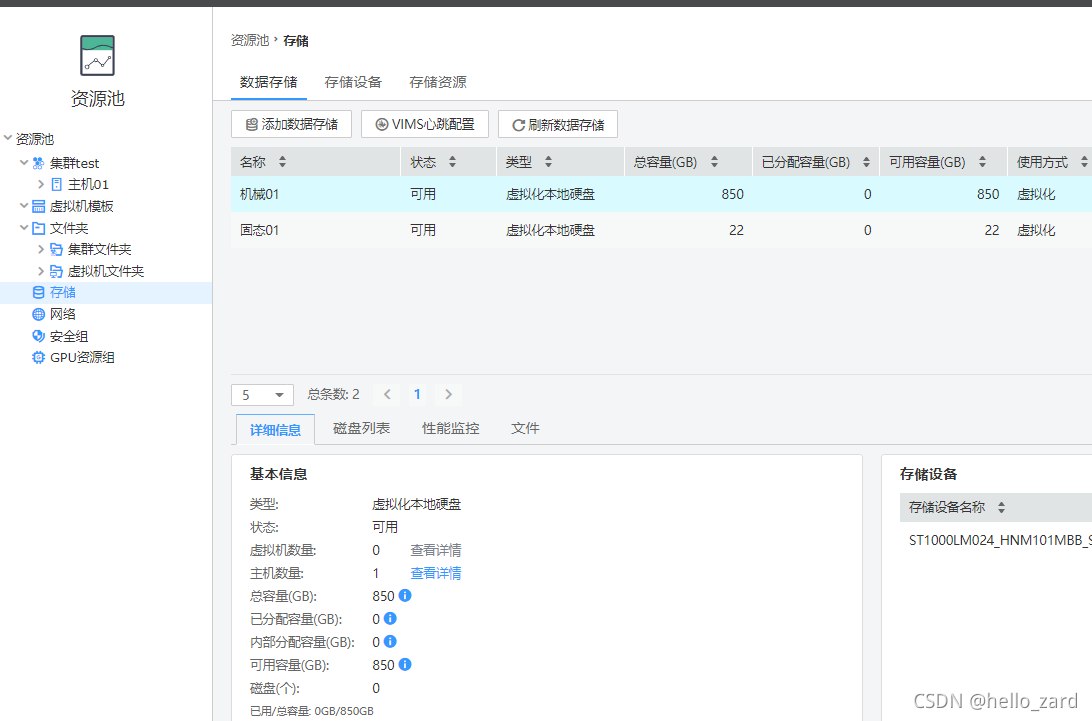The height and width of the screenshot is (721, 1092).
Task: Click the info icon beside 可用容量(GB) value
Action: [405, 665]
